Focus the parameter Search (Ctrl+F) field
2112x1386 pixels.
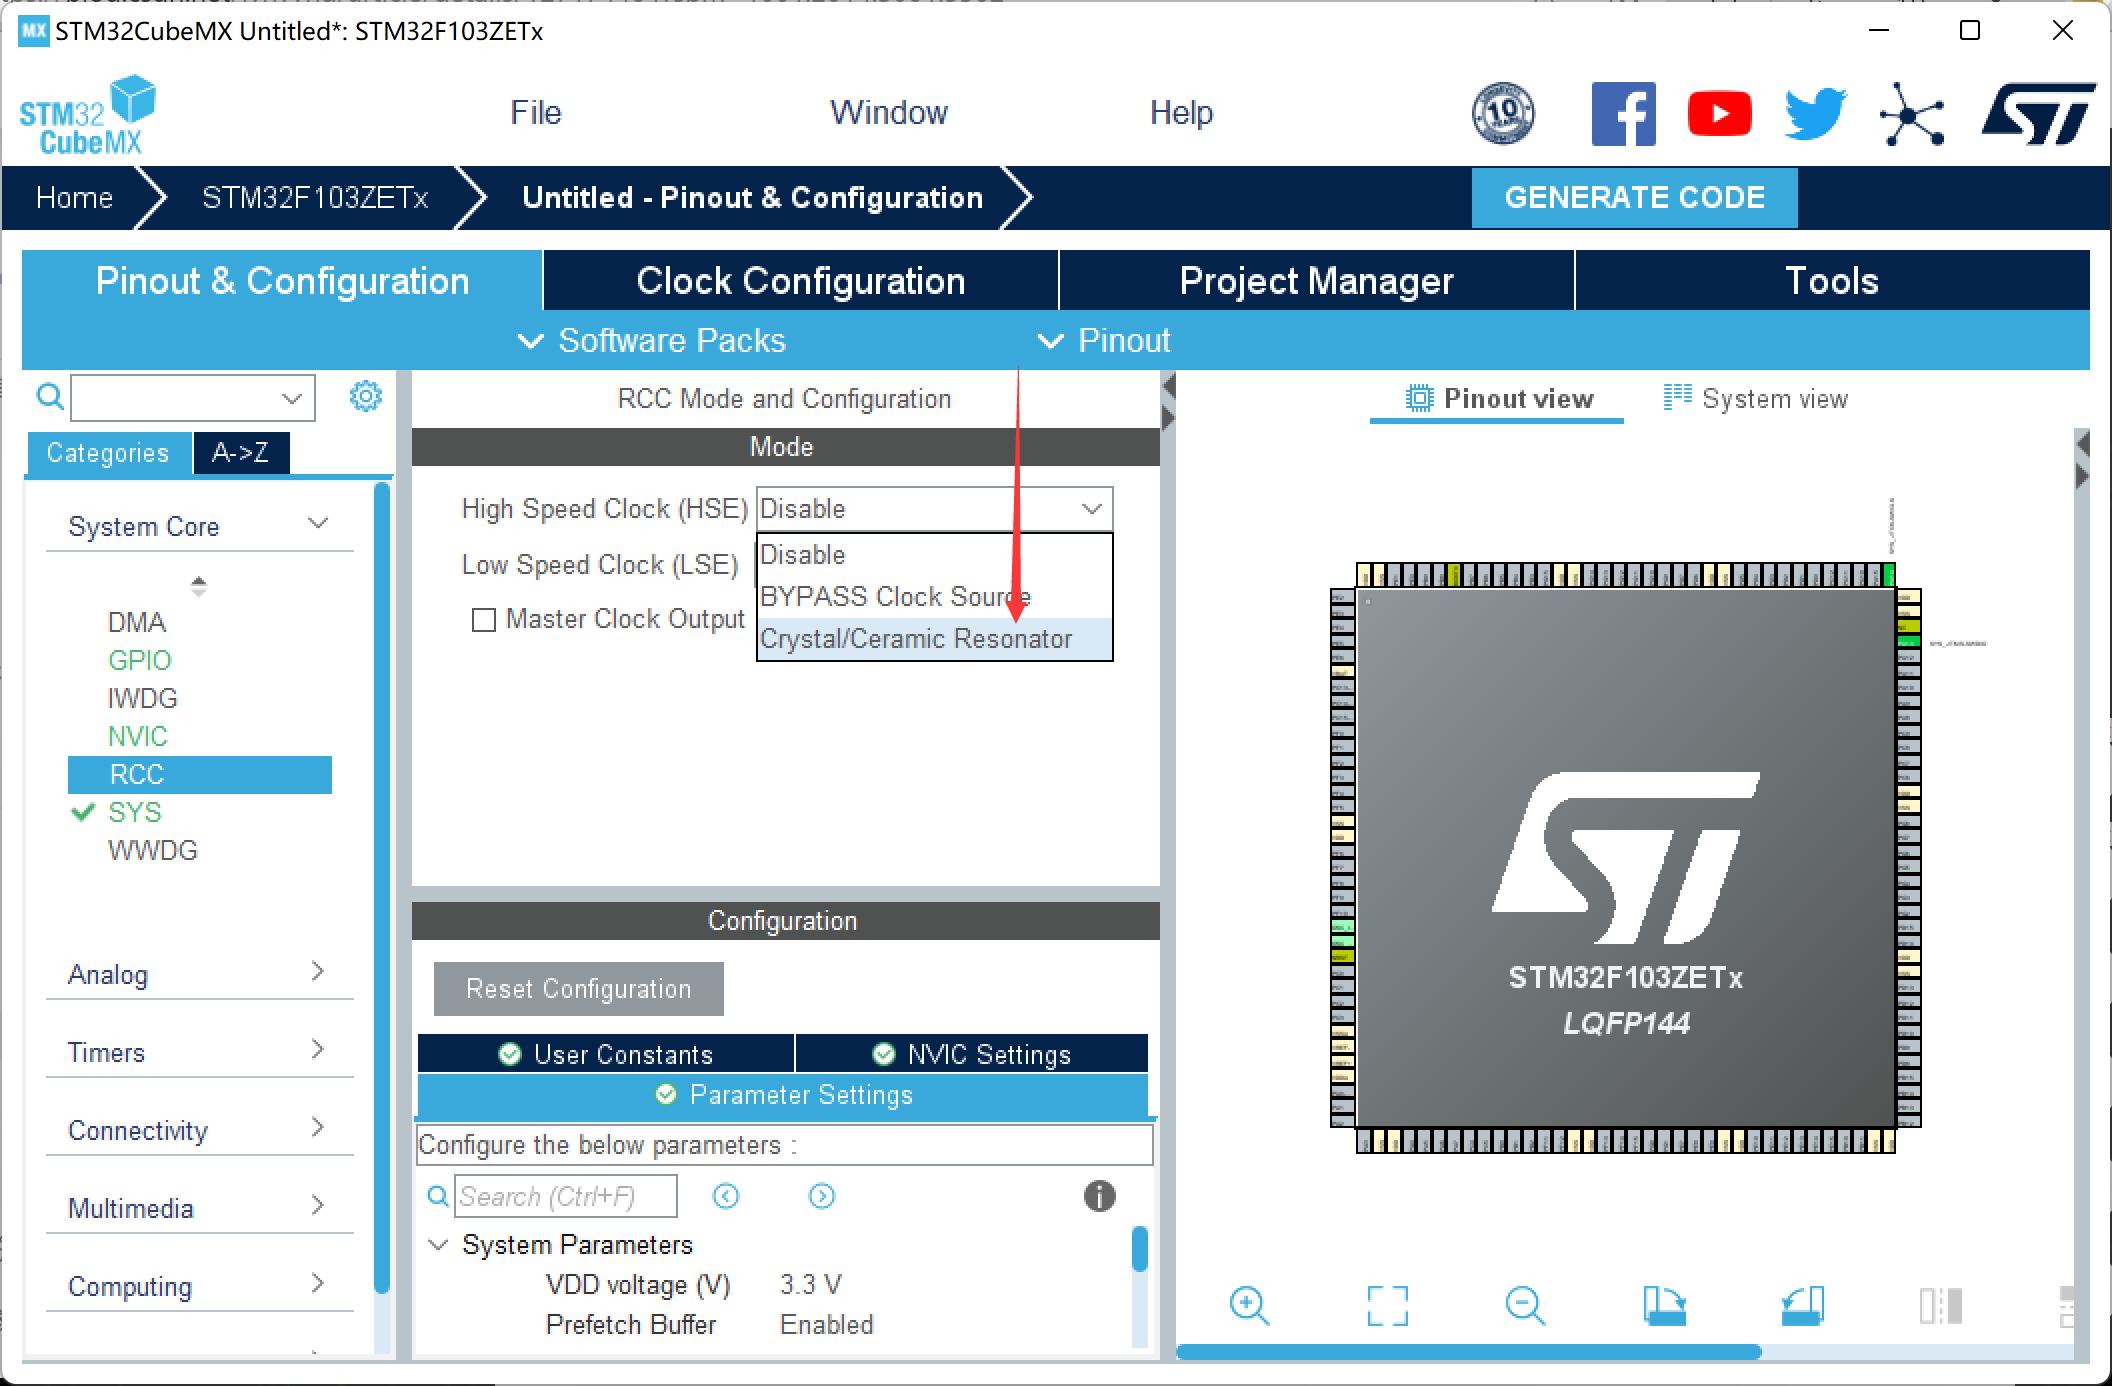pos(566,1196)
